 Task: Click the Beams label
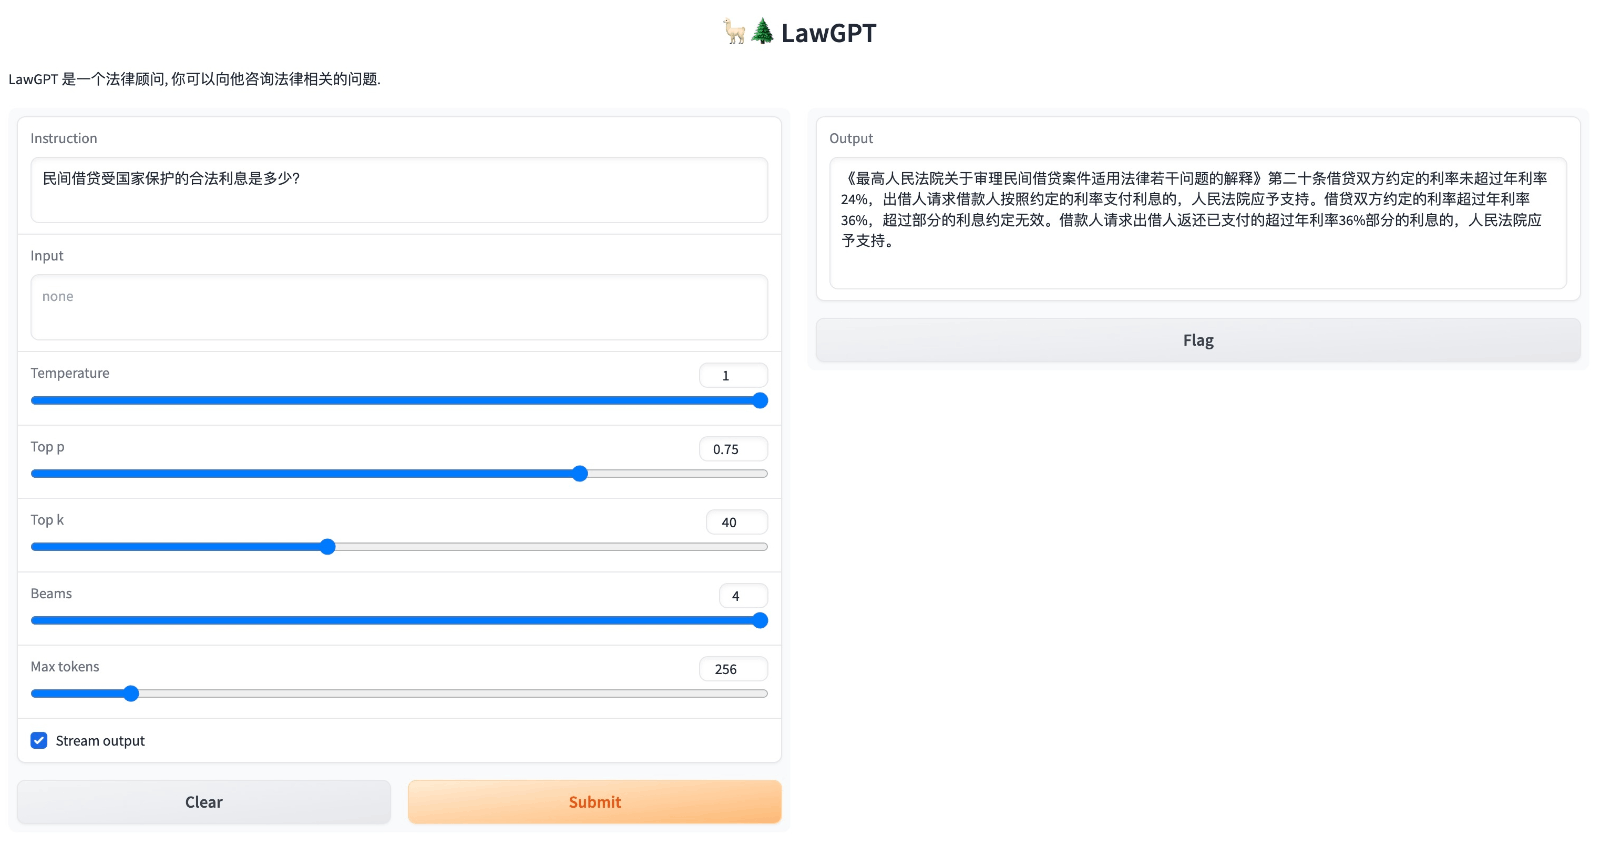tap(51, 593)
